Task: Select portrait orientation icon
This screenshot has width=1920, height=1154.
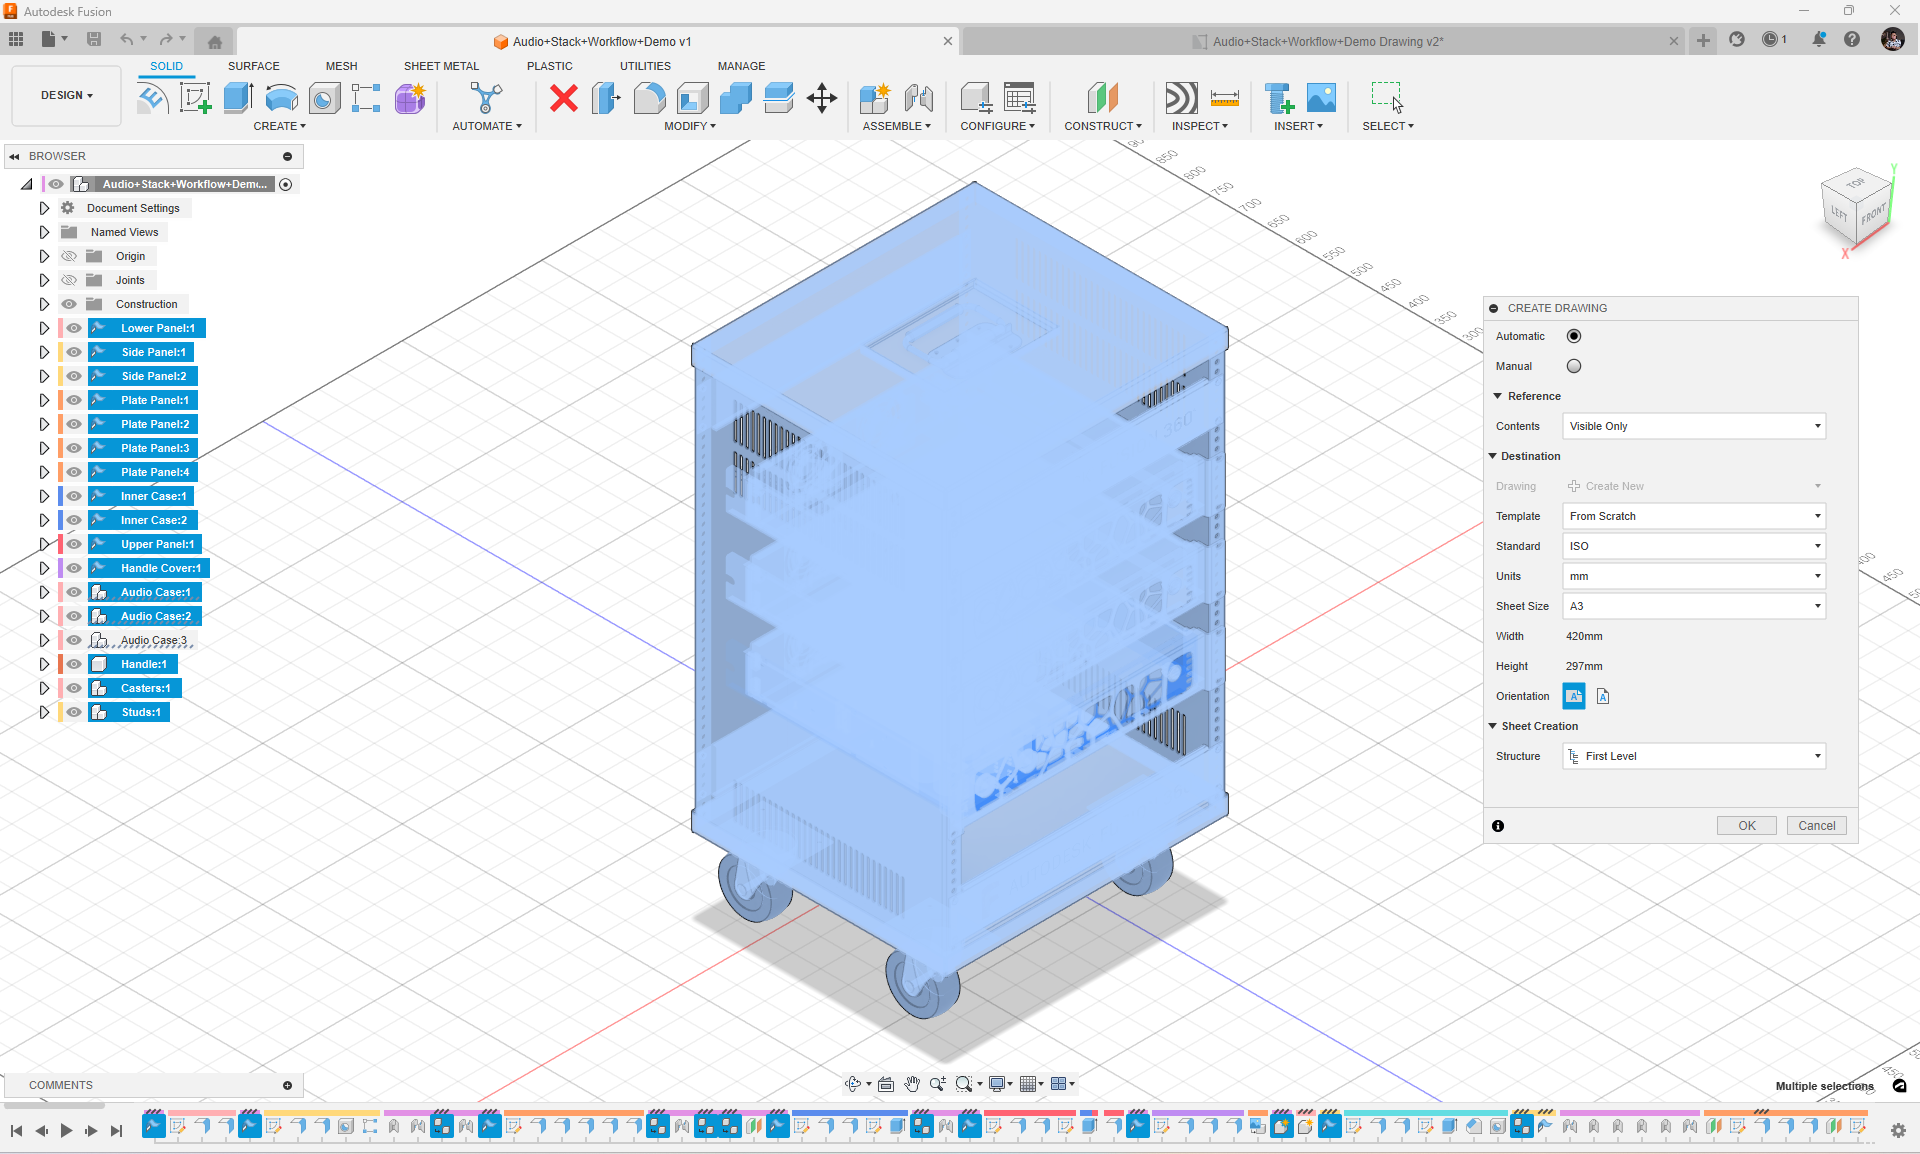Action: coord(1603,696)
